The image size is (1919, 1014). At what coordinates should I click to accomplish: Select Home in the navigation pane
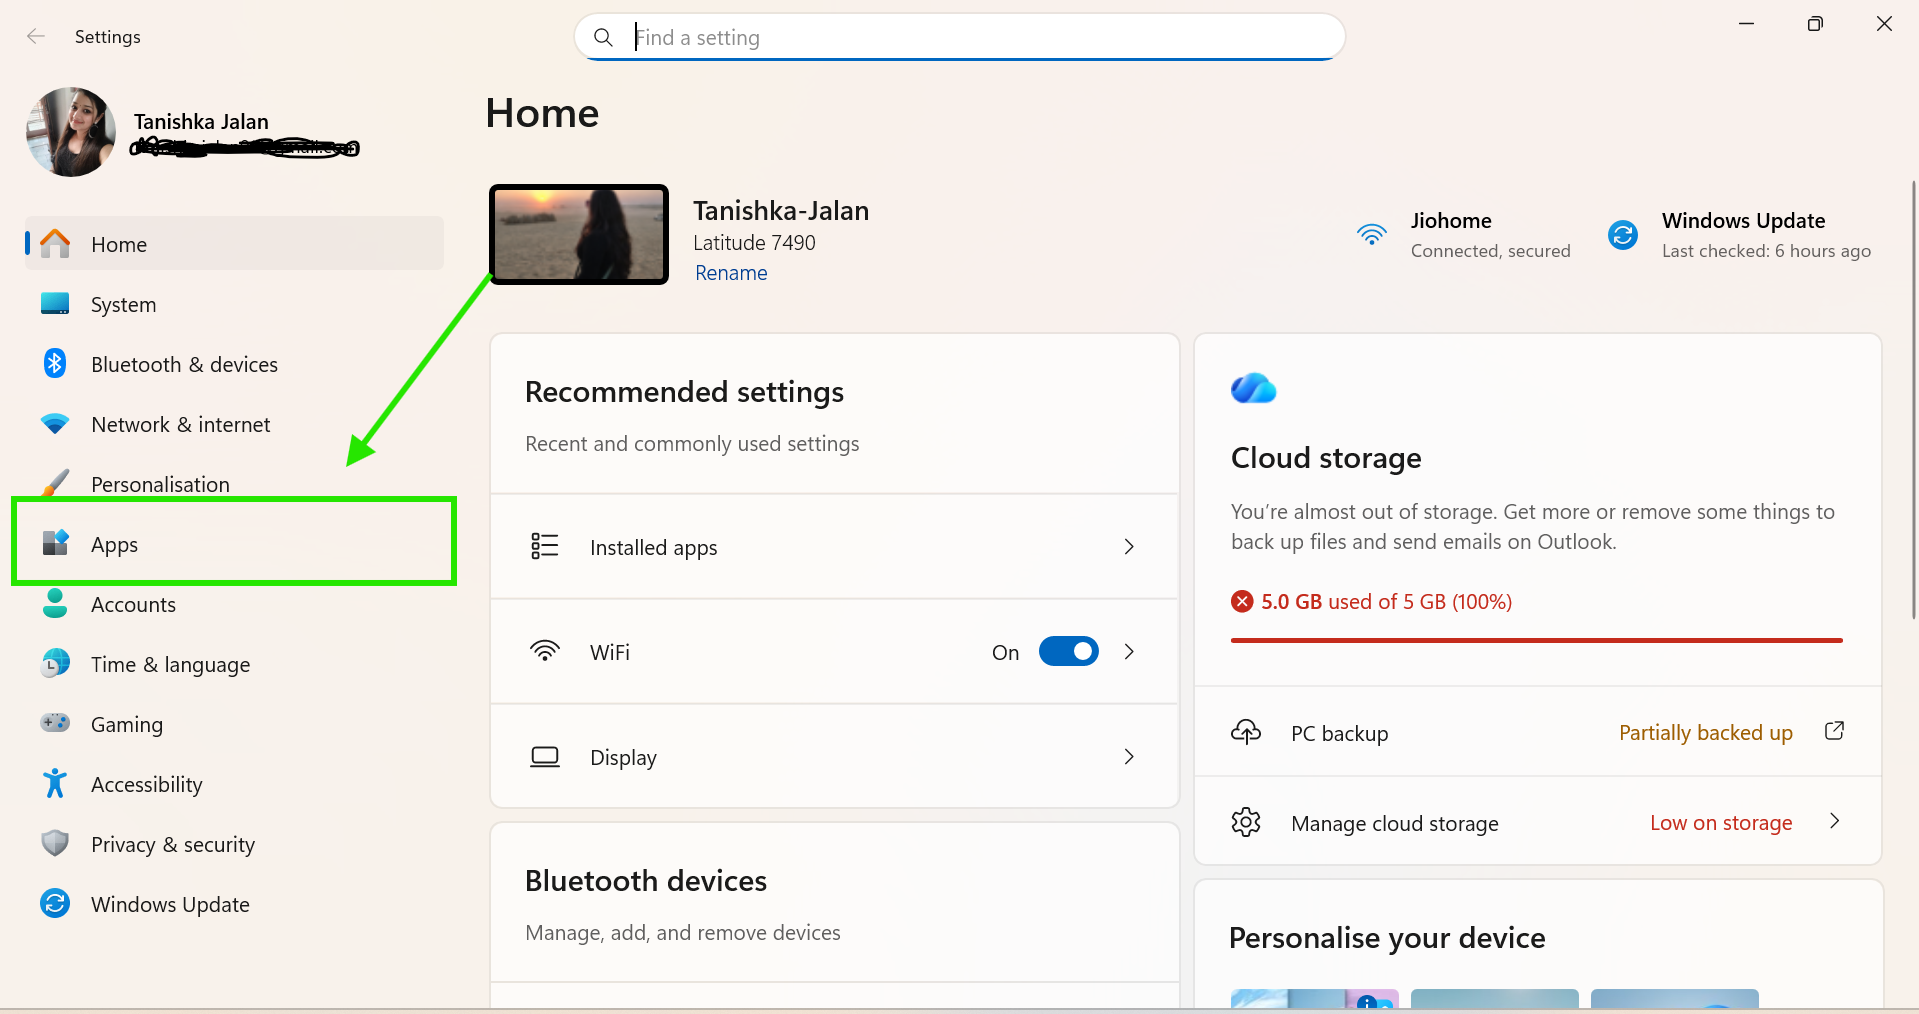[x=234, y=244]
